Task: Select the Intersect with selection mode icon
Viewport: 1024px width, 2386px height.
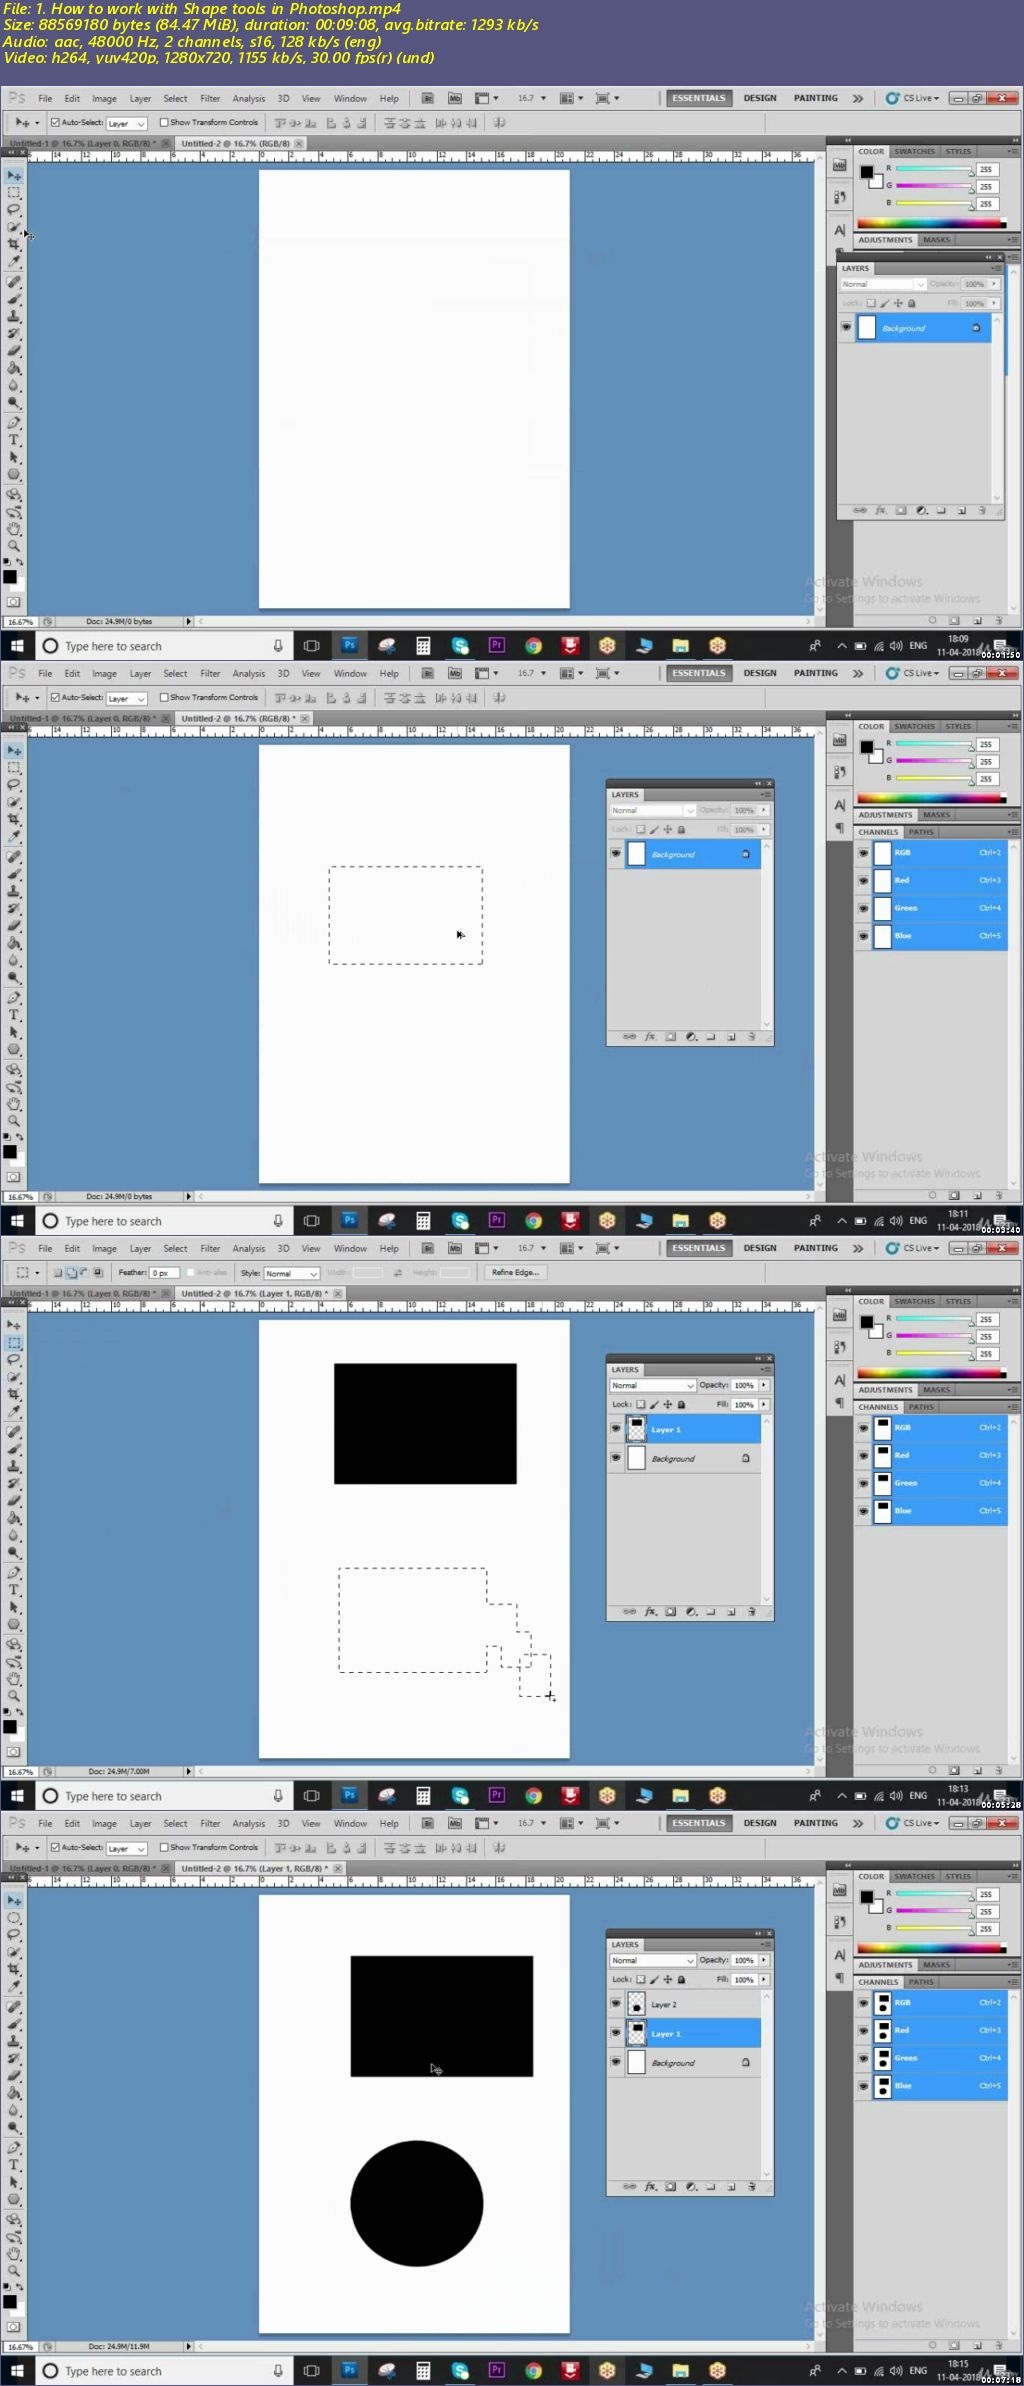Action: [x=97, y=1273]
